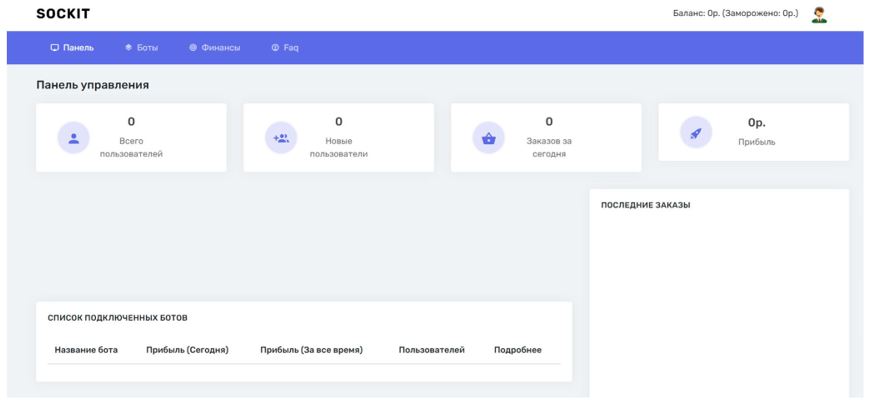Open the Панель tab

[x=72, y=48]
